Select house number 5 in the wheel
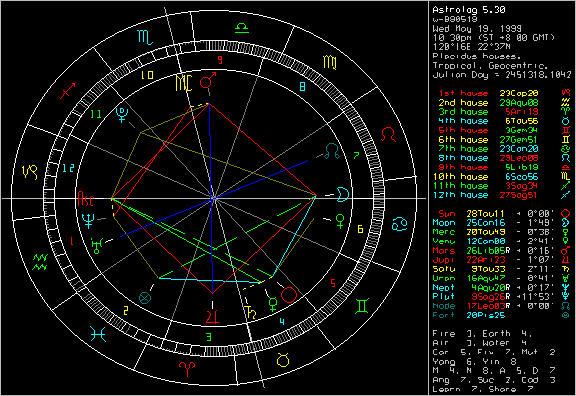Screen dimensions: 576x396 (x=333, y=283)
